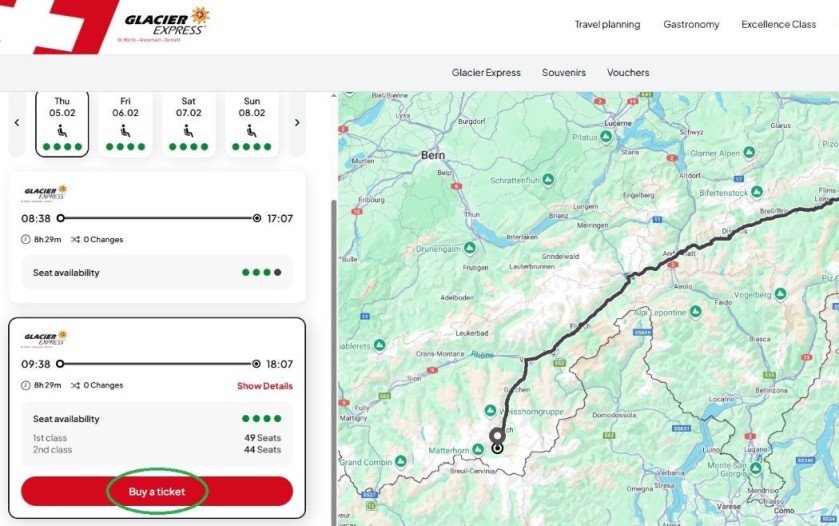Click Grindelwald label on map
839x526 pixels.
tap(560, 256)
